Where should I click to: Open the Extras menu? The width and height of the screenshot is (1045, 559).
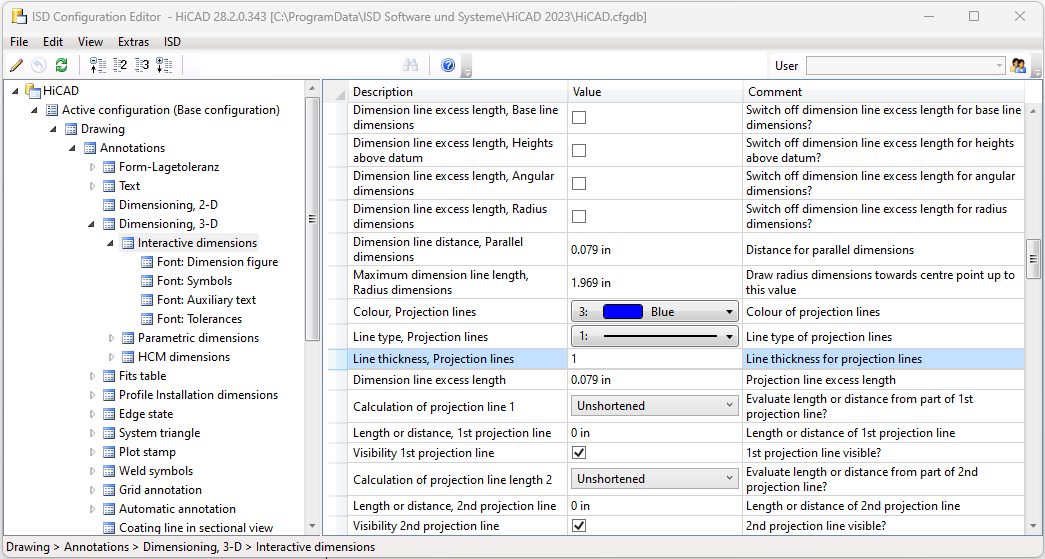tap(133, 42)
